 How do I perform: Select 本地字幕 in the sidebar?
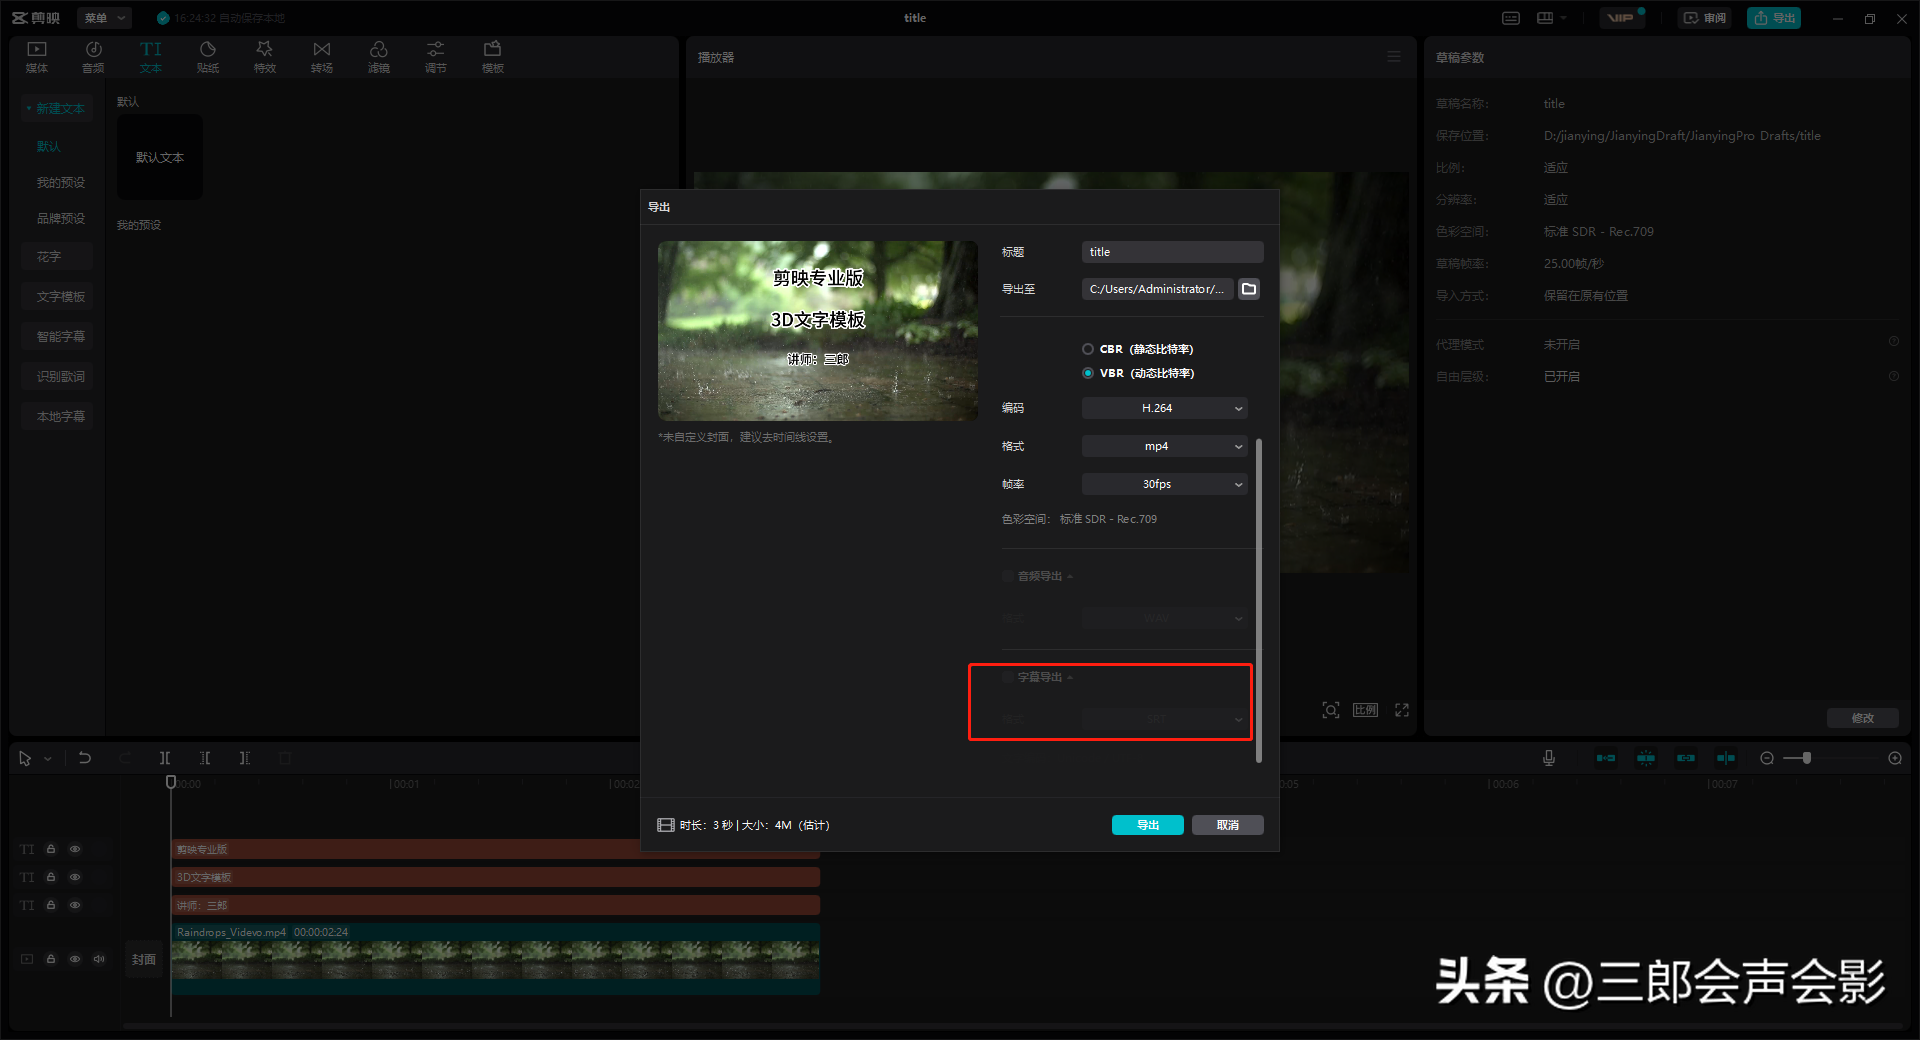click(x=57, y=417)
